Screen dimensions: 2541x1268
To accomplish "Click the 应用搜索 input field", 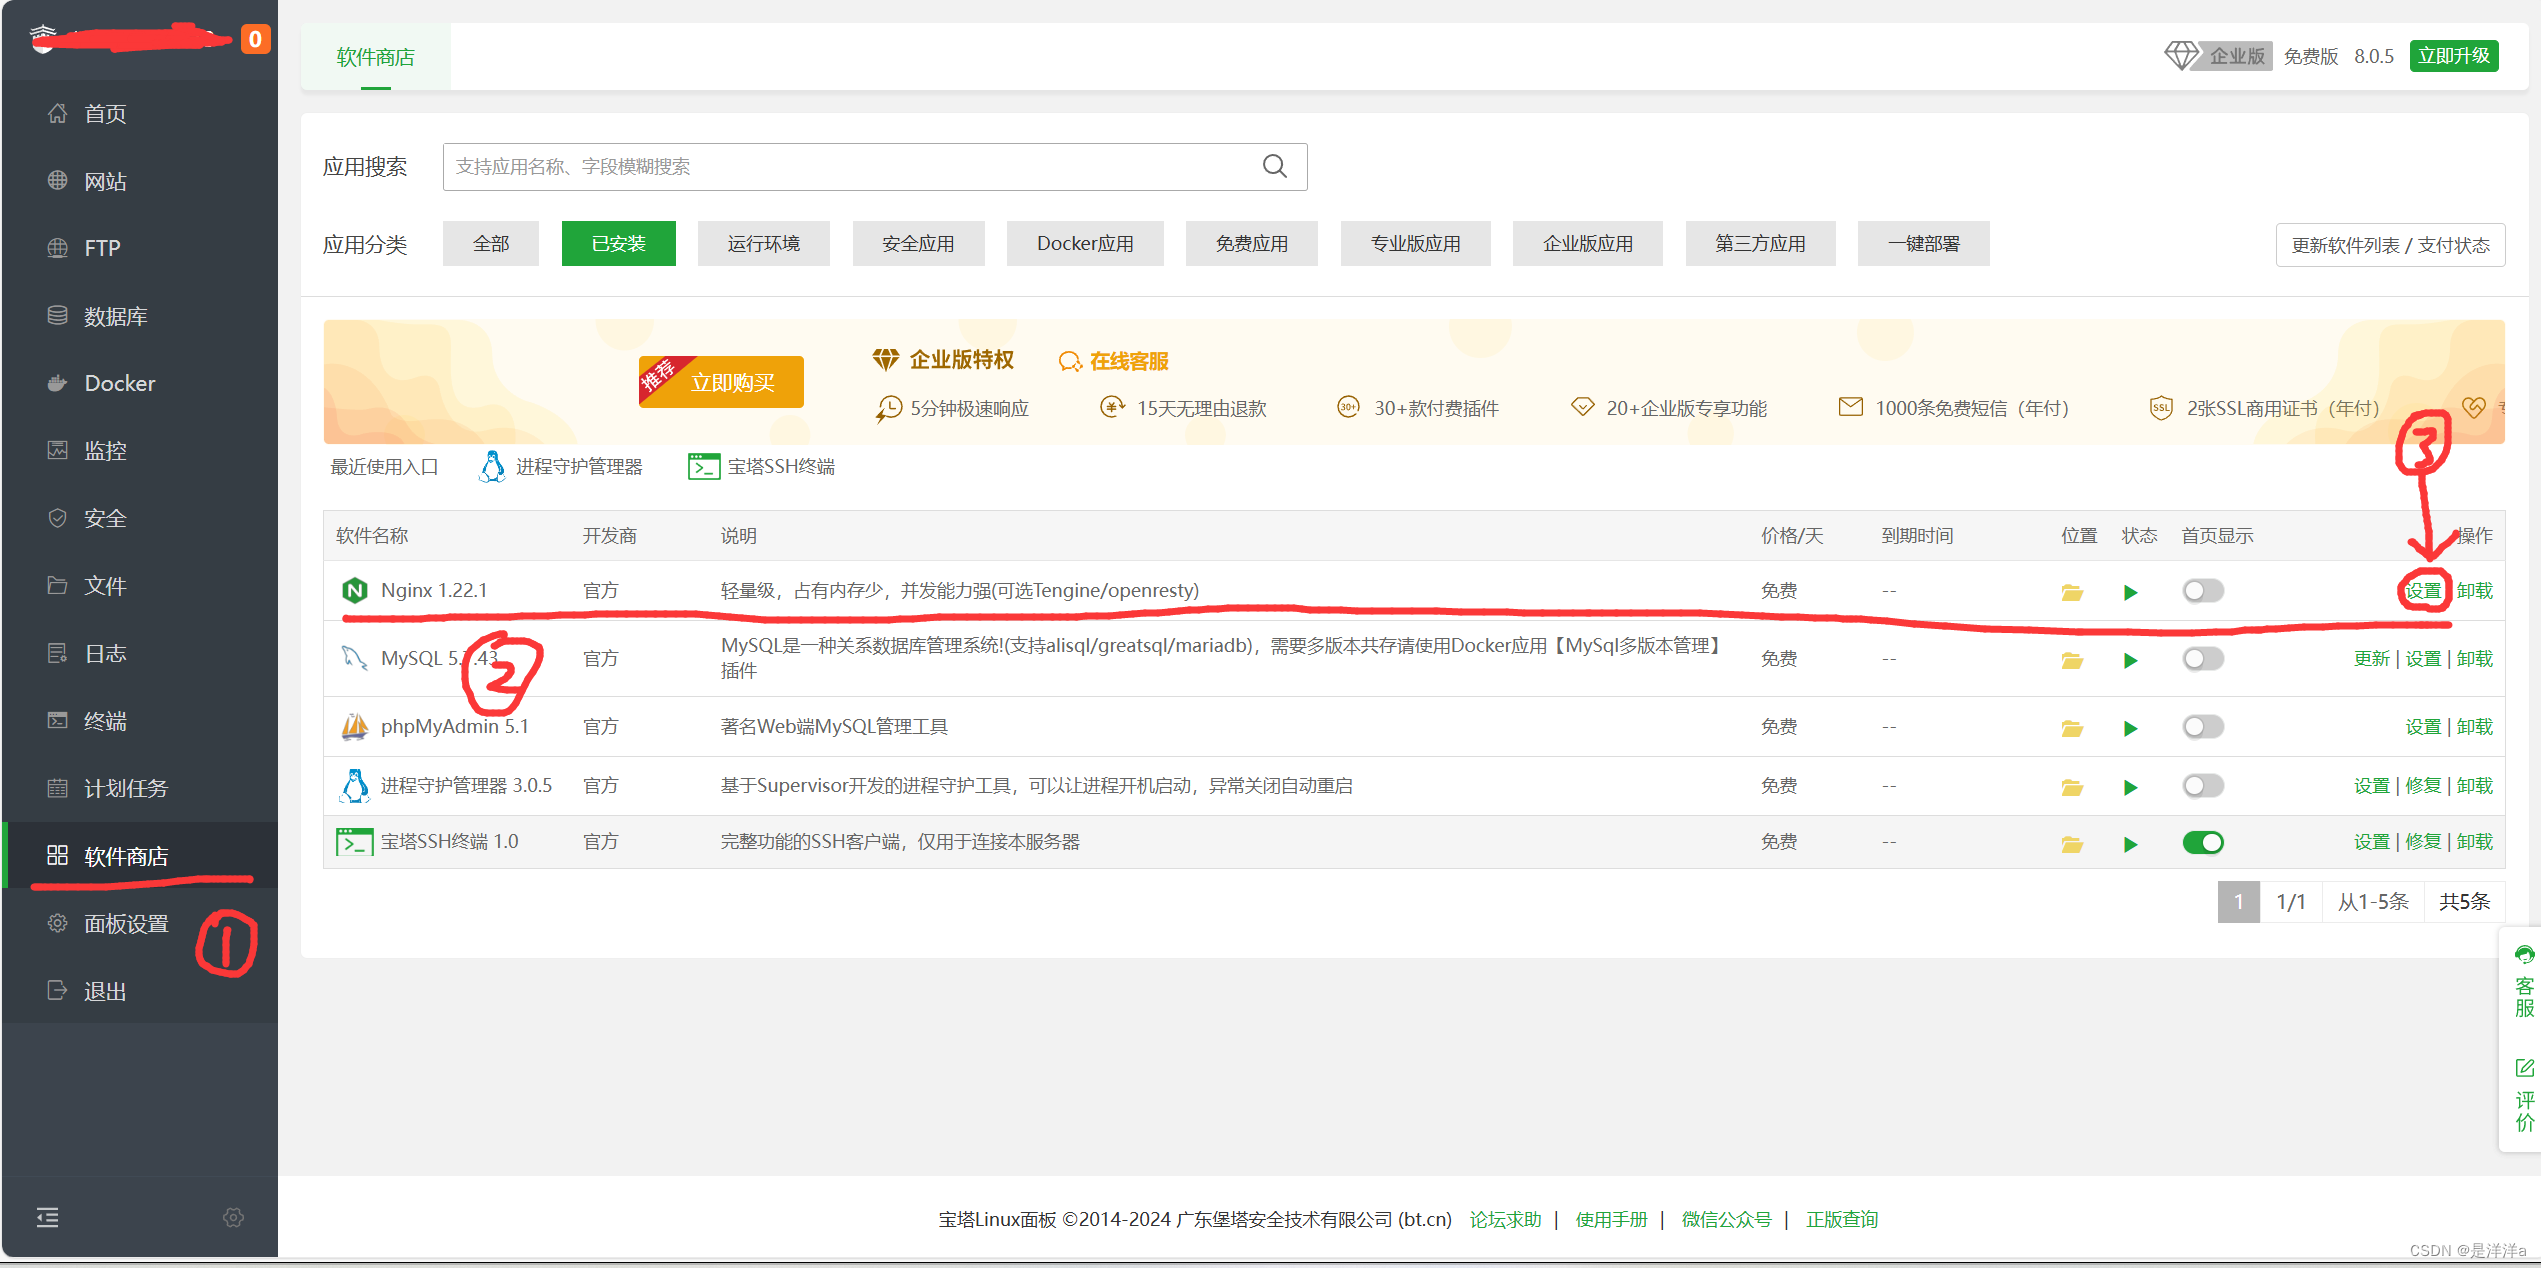I will click(850, 166).
